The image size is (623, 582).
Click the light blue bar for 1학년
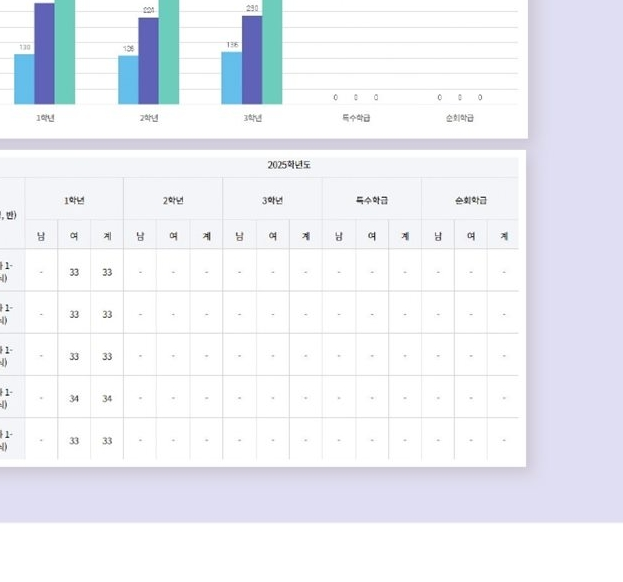(x=24, y=79)
